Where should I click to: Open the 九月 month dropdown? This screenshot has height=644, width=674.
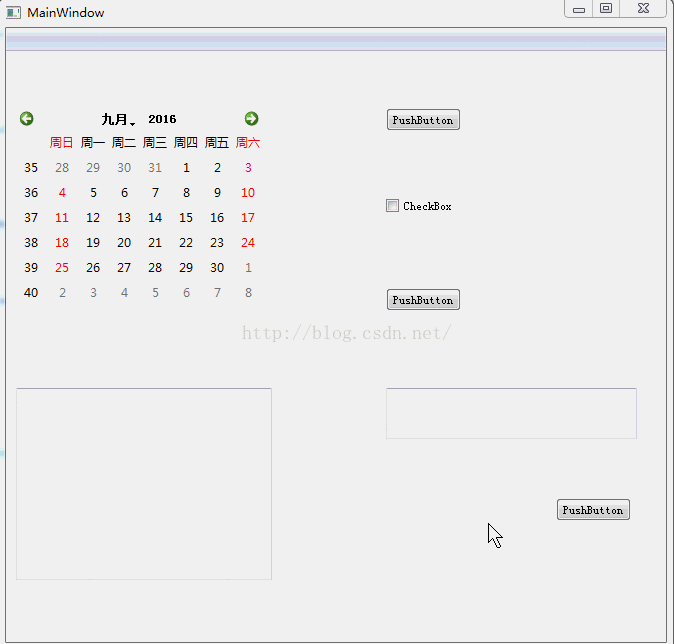click(118, 119)
